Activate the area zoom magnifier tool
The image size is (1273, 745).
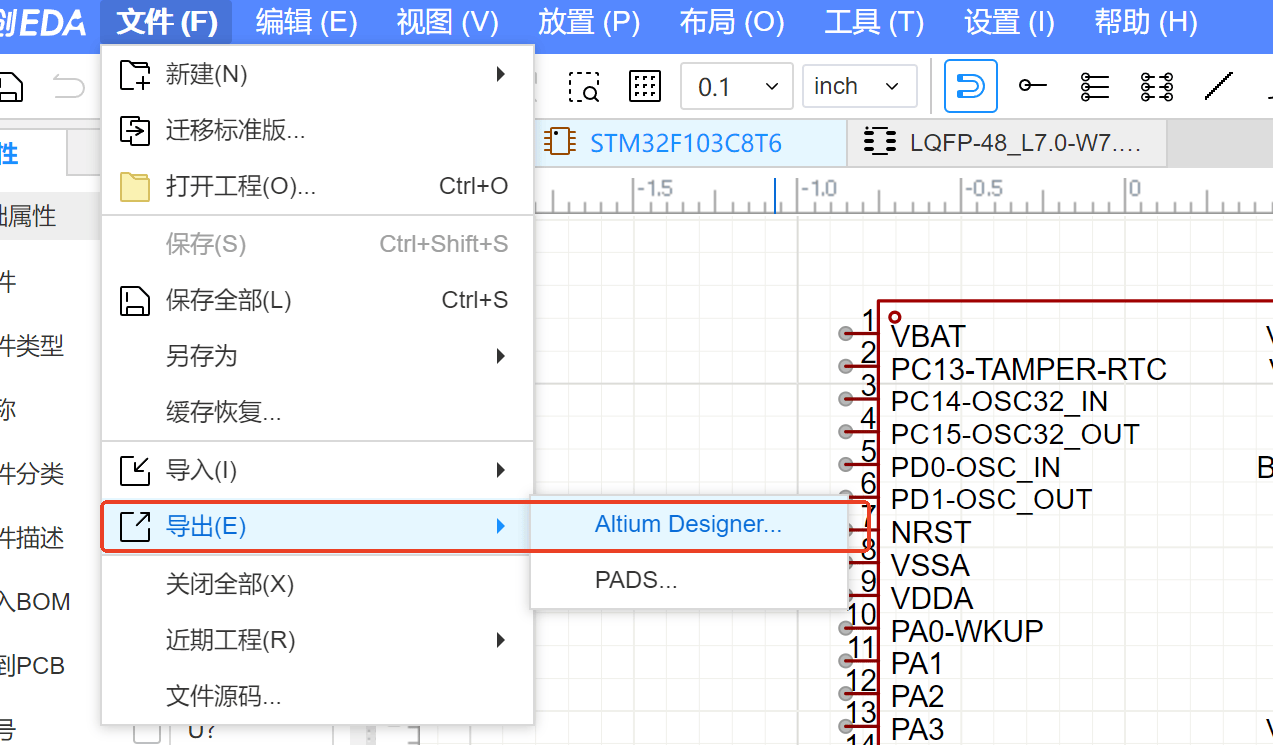pos(583,86)
